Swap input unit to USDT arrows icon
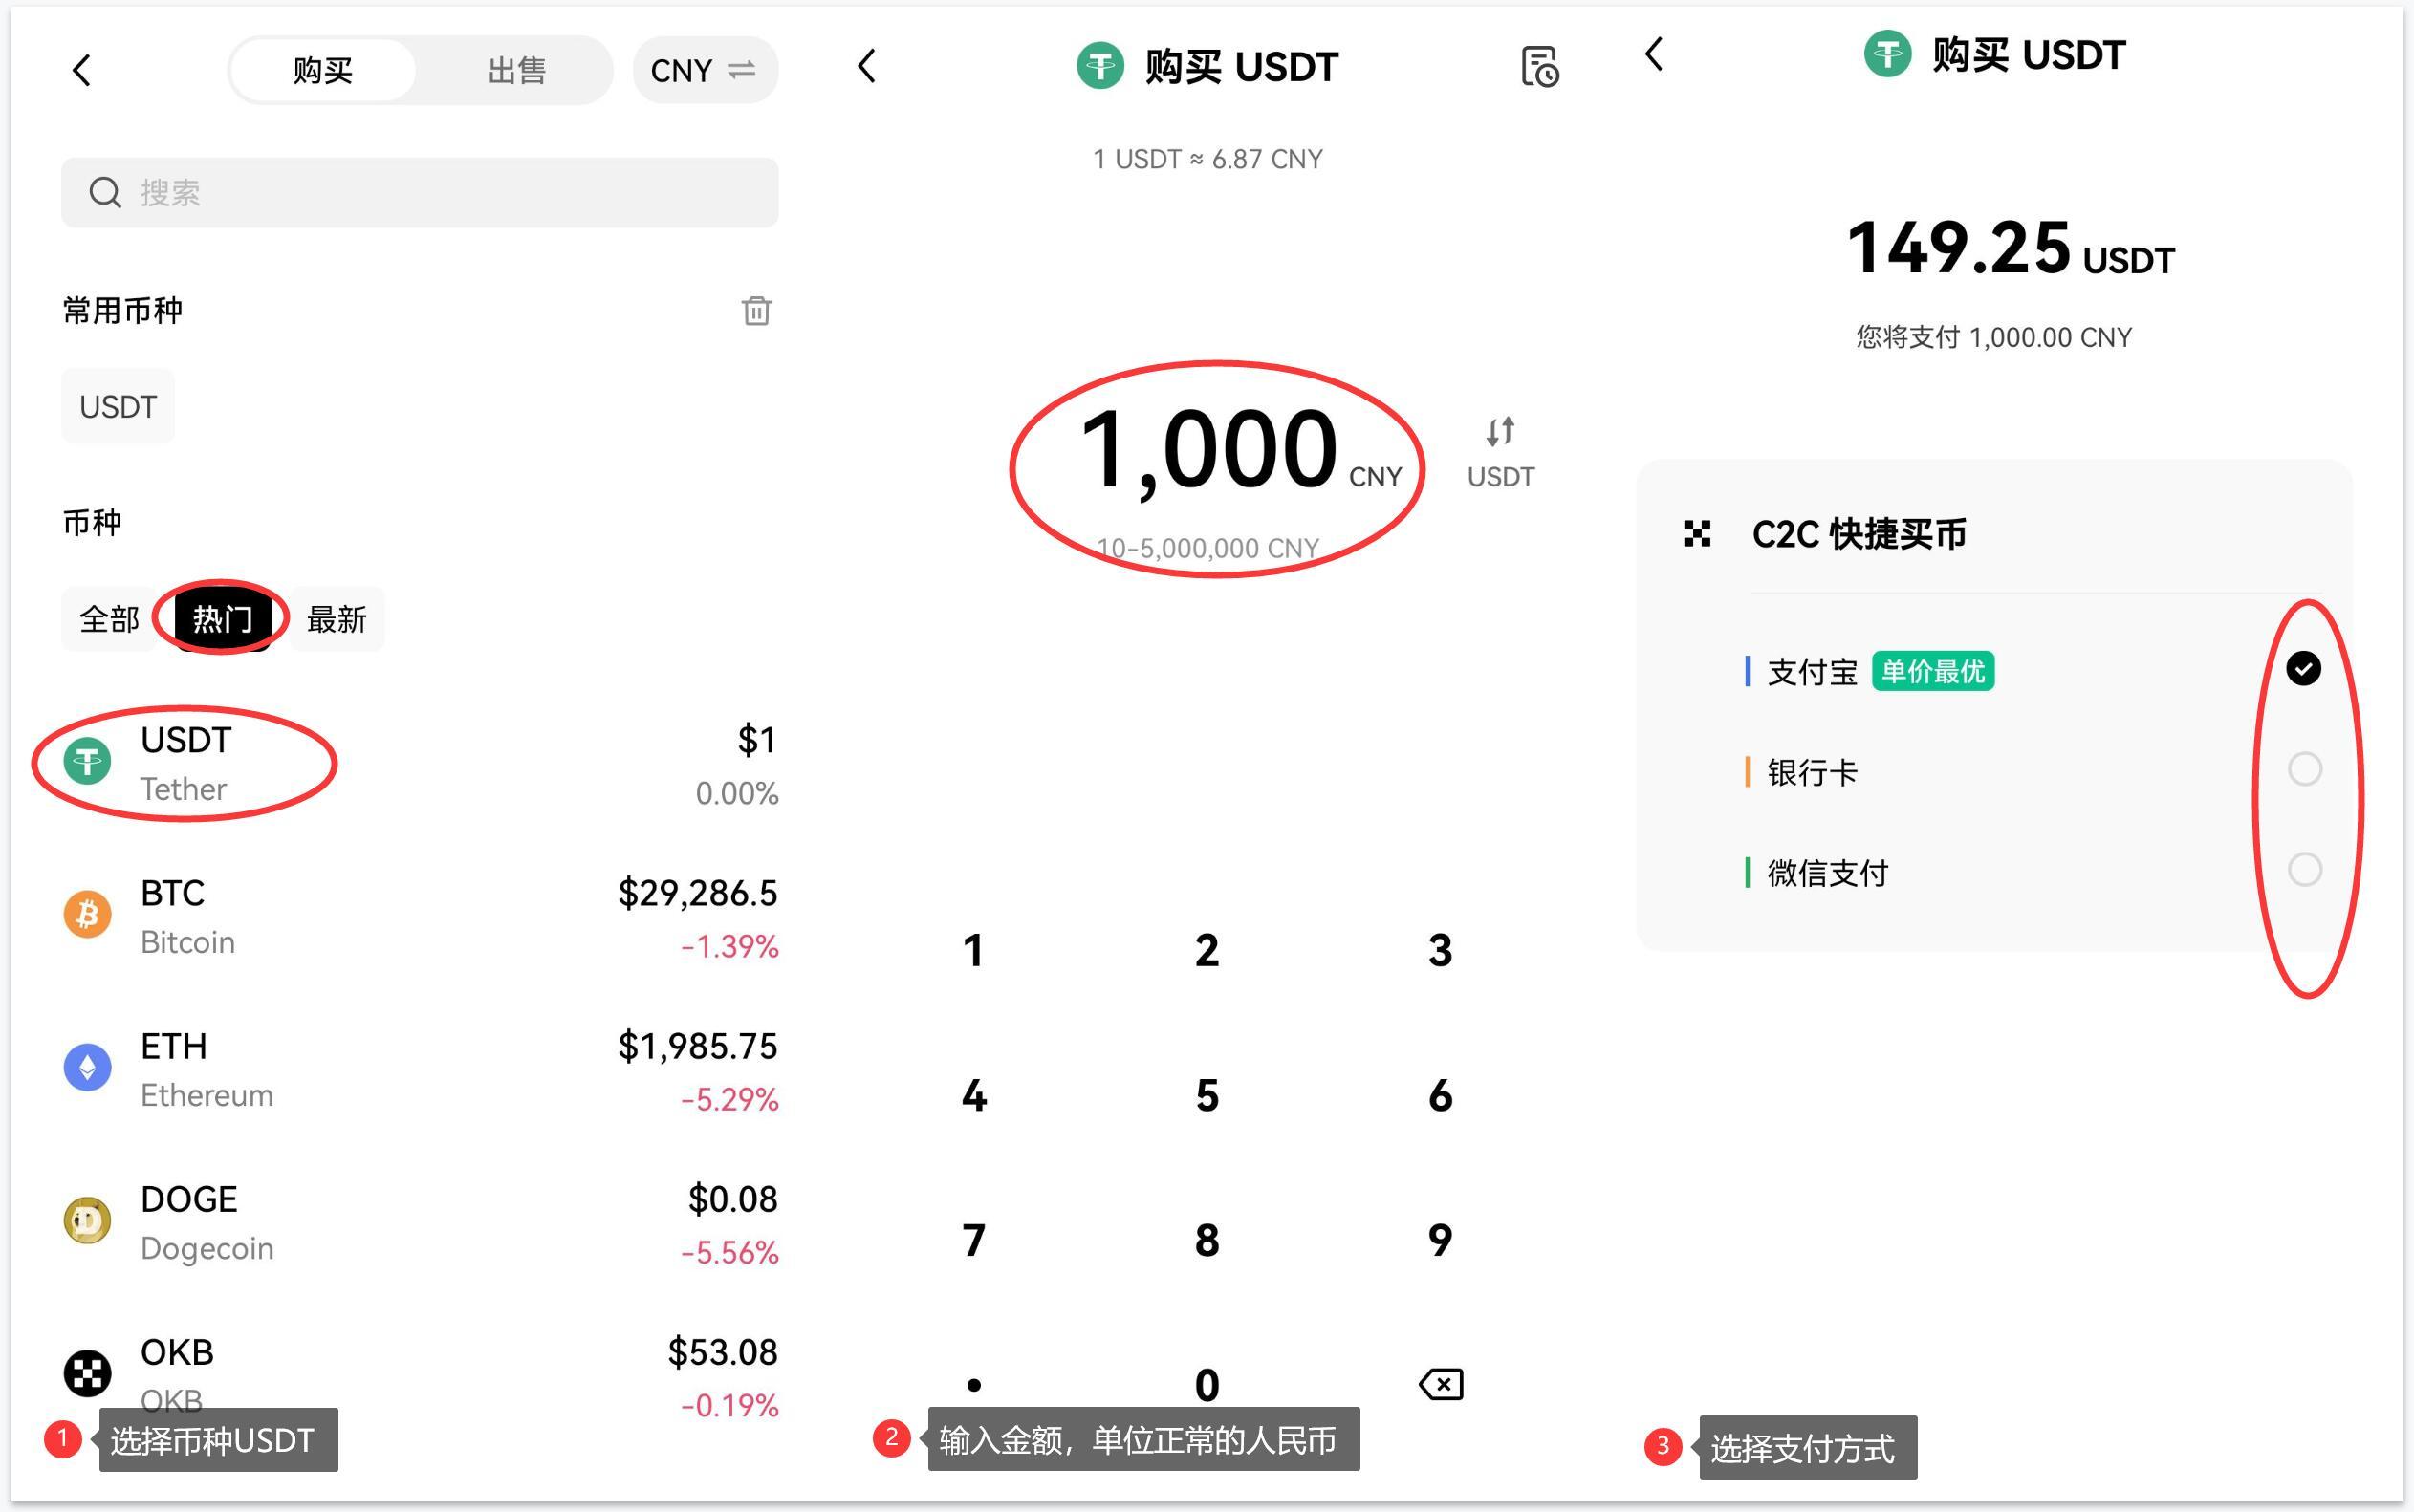 click(1500, 432)
